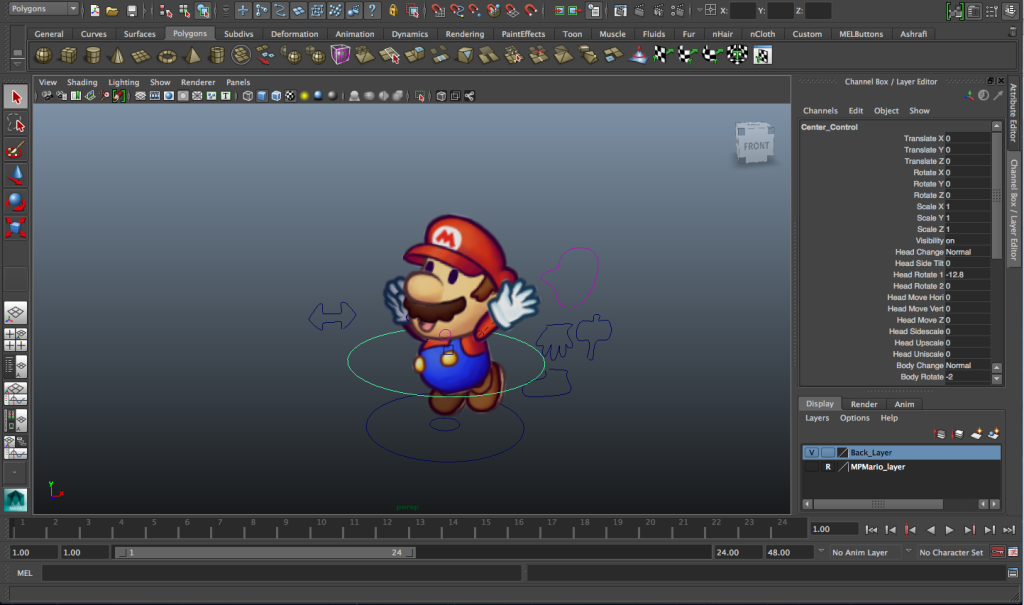This screenshot has width=1024, height=605.
Task: Create a polygon torus from the shelf
Action: [167, 56]
